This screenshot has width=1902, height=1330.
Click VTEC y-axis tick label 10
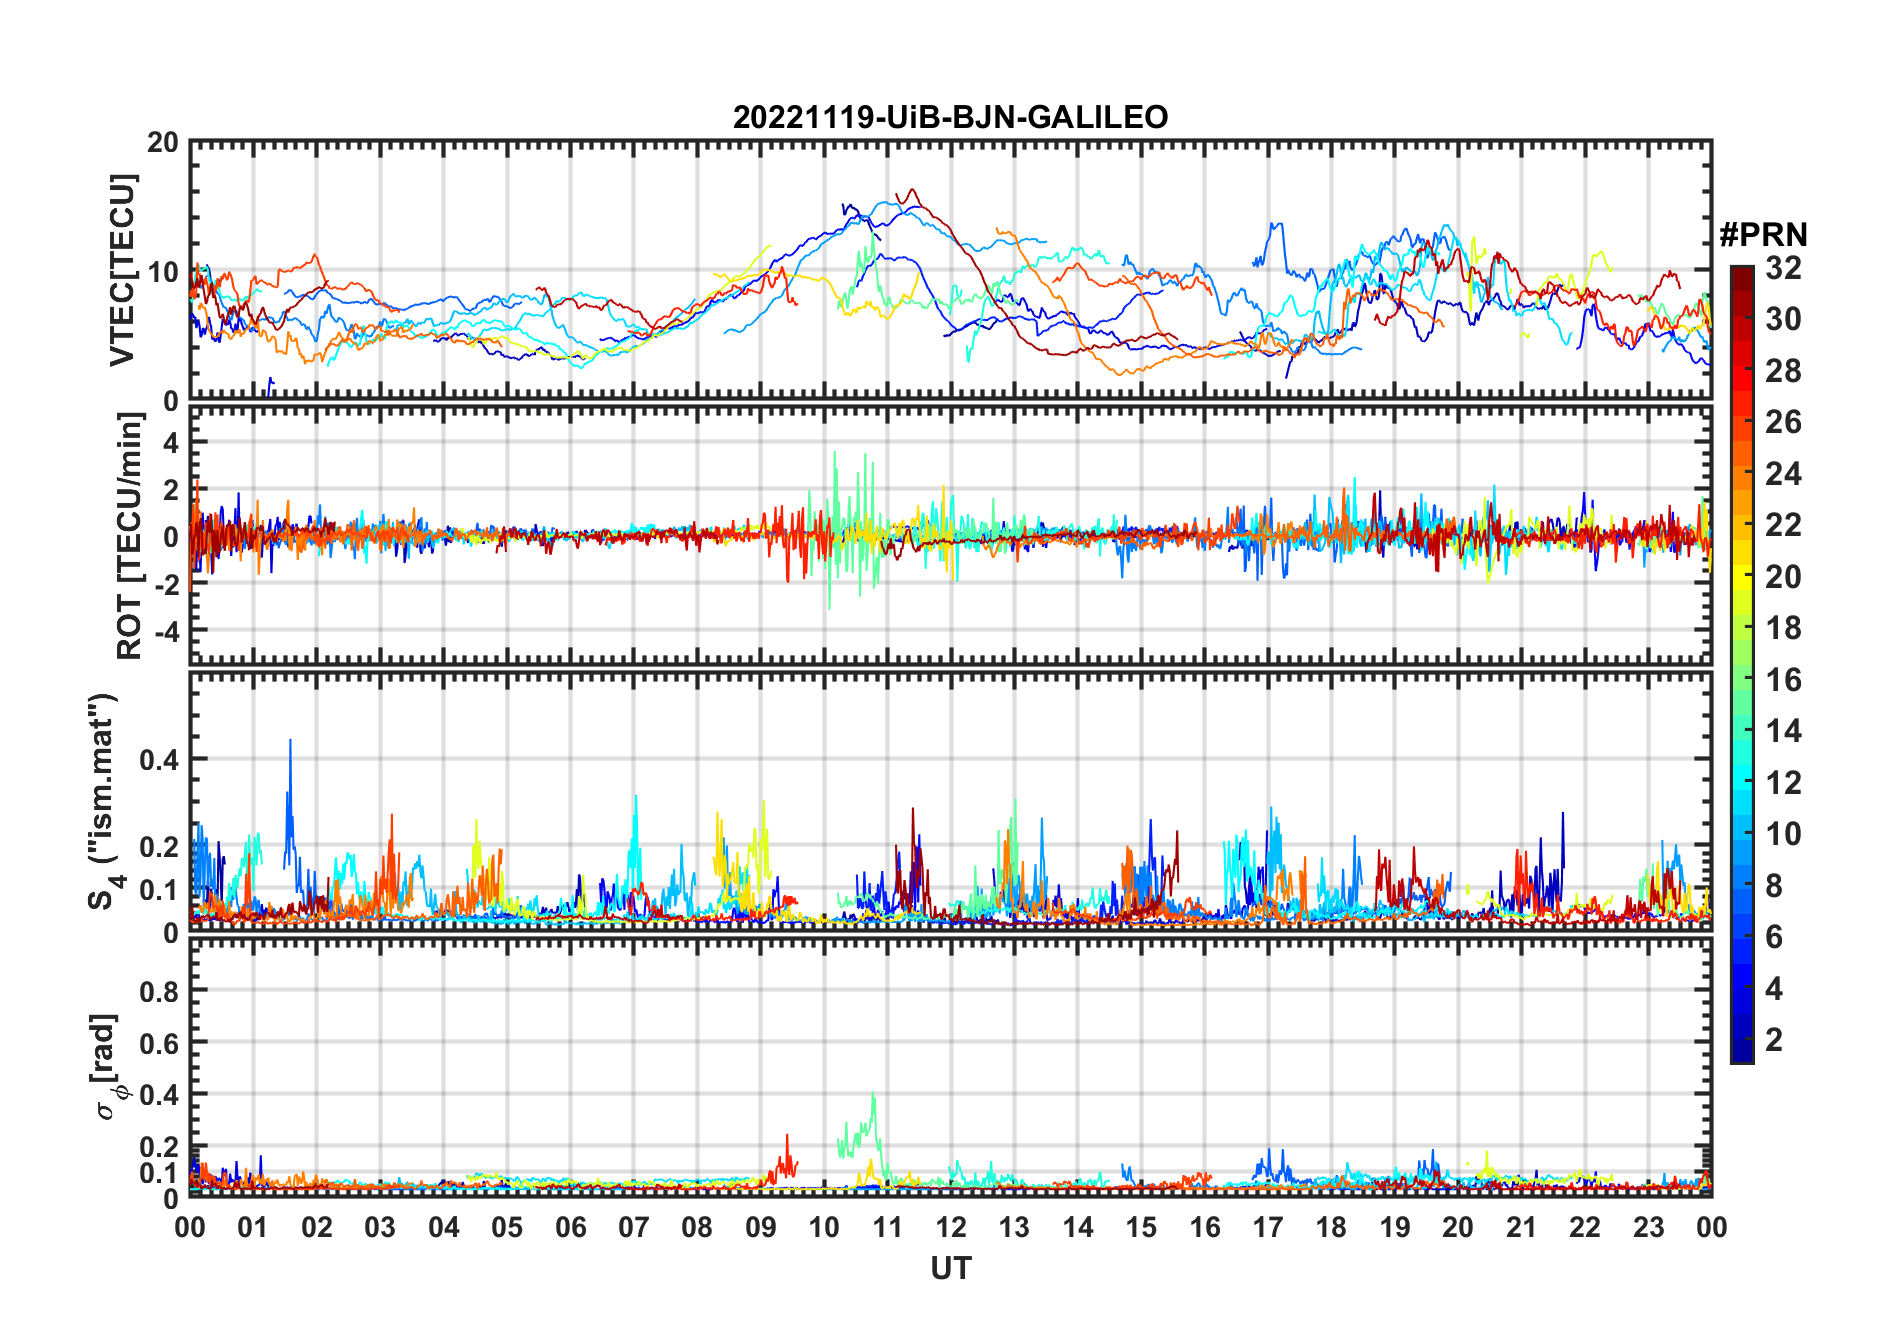click(163, 271)
